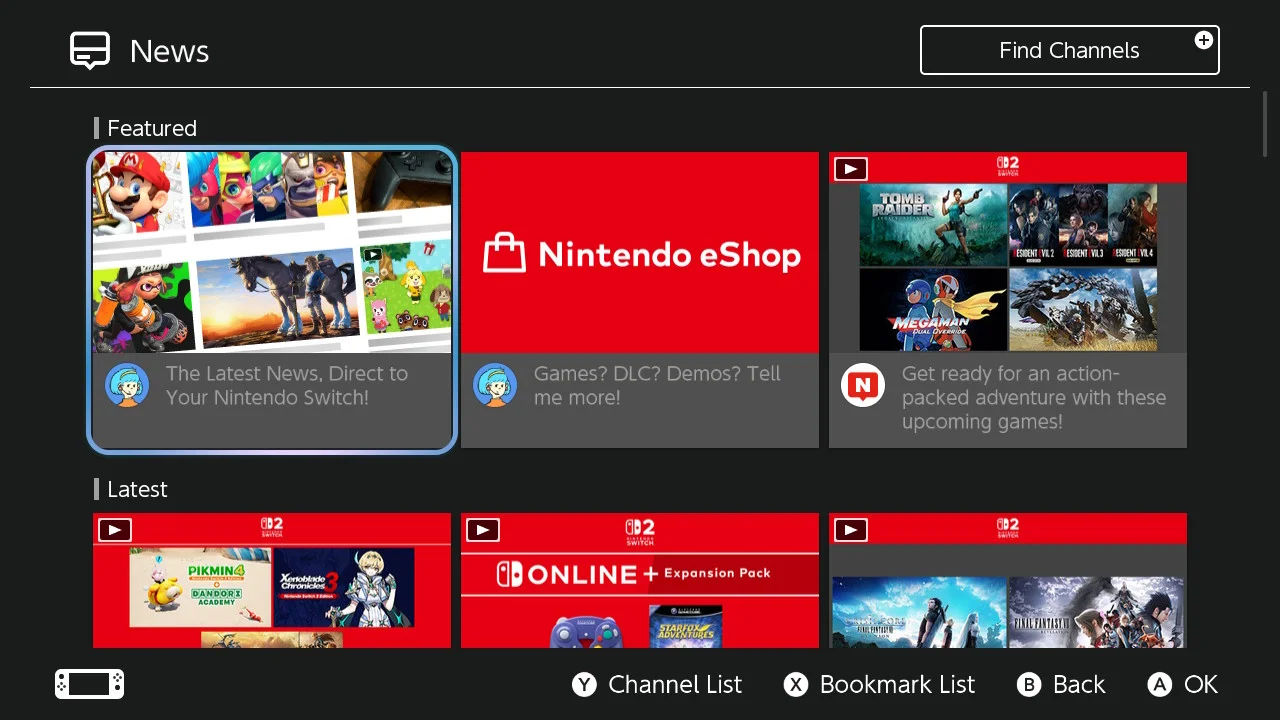
Task: Click the vertical scrollbar on the right edge
Action: pyautogui.click(x=1265, y=124)
